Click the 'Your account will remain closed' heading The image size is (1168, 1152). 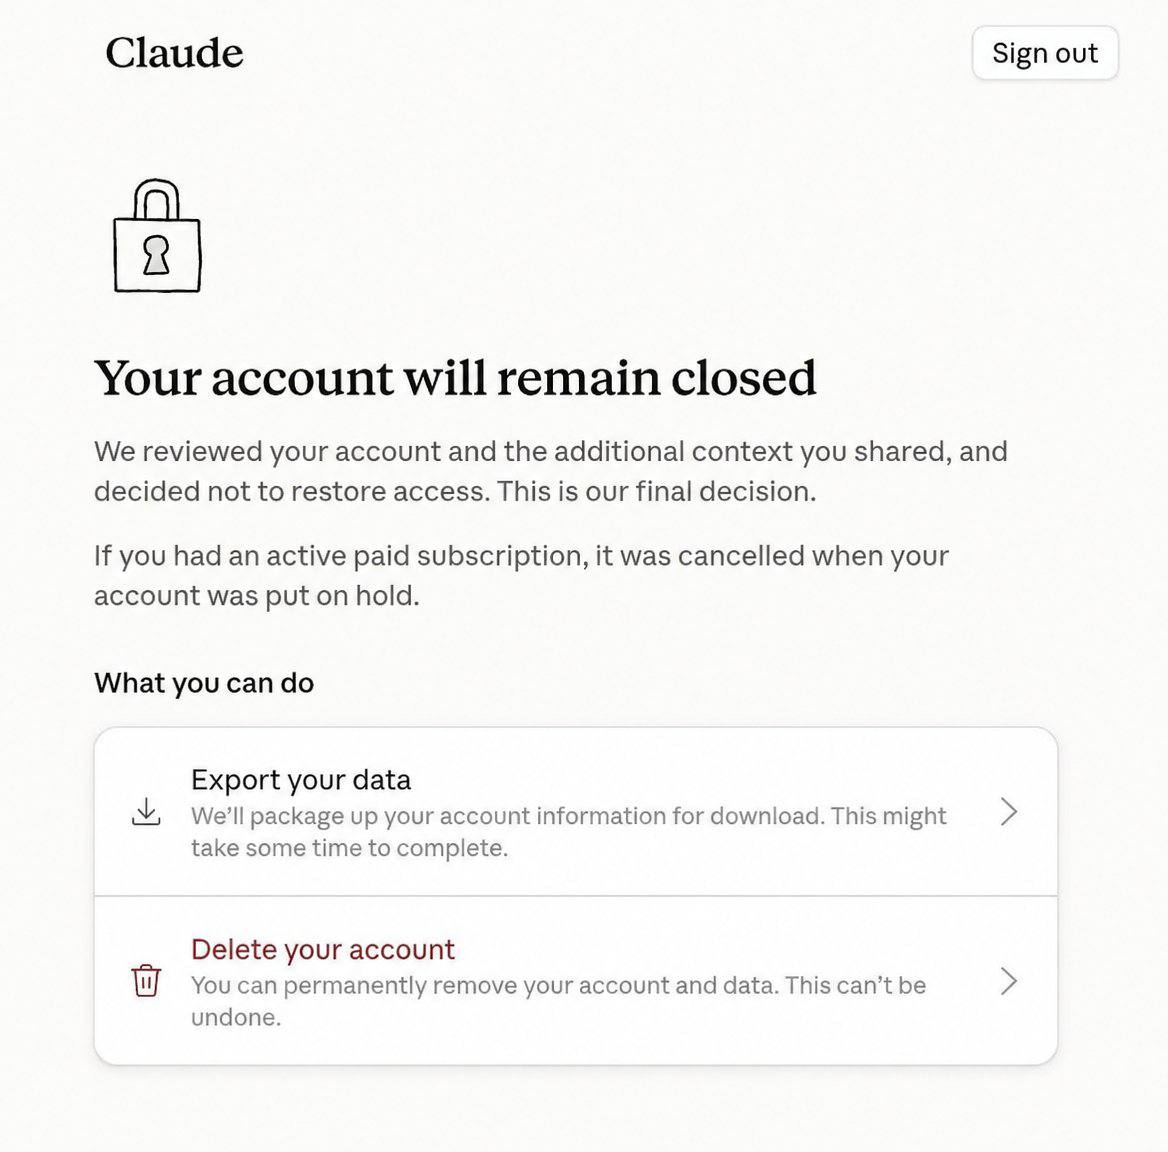coord(455,377)
